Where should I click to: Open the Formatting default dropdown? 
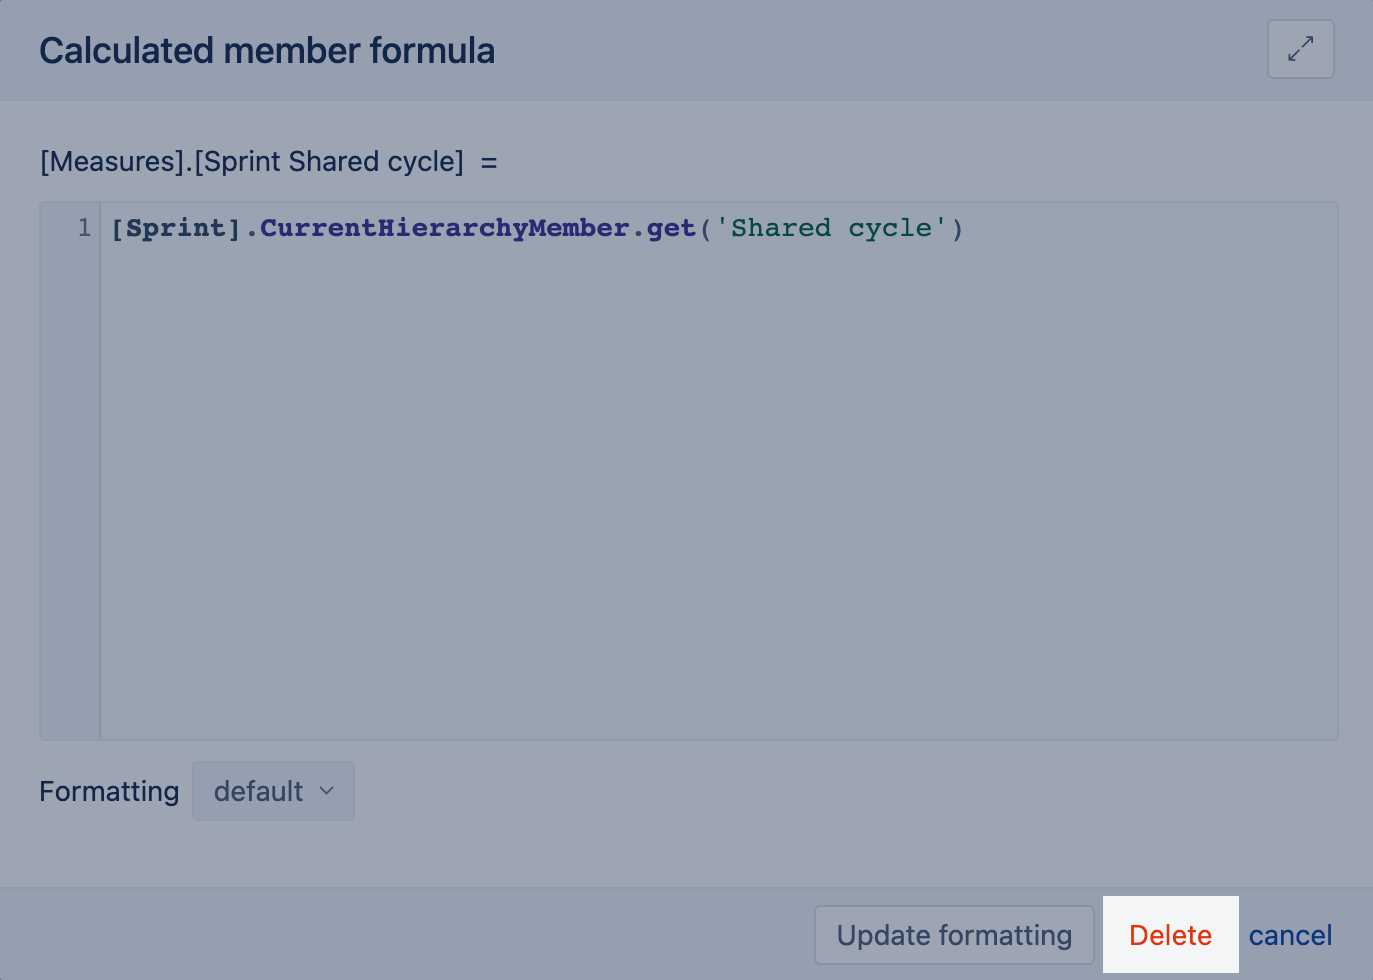(x=273, y=791)
